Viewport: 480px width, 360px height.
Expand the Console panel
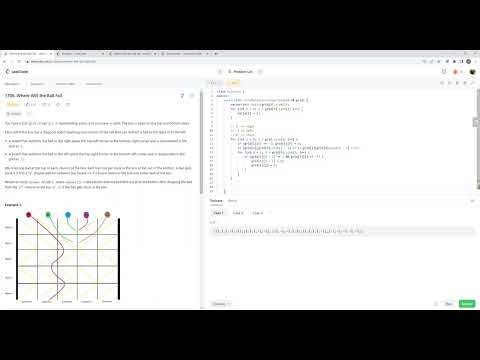(221, 304)
